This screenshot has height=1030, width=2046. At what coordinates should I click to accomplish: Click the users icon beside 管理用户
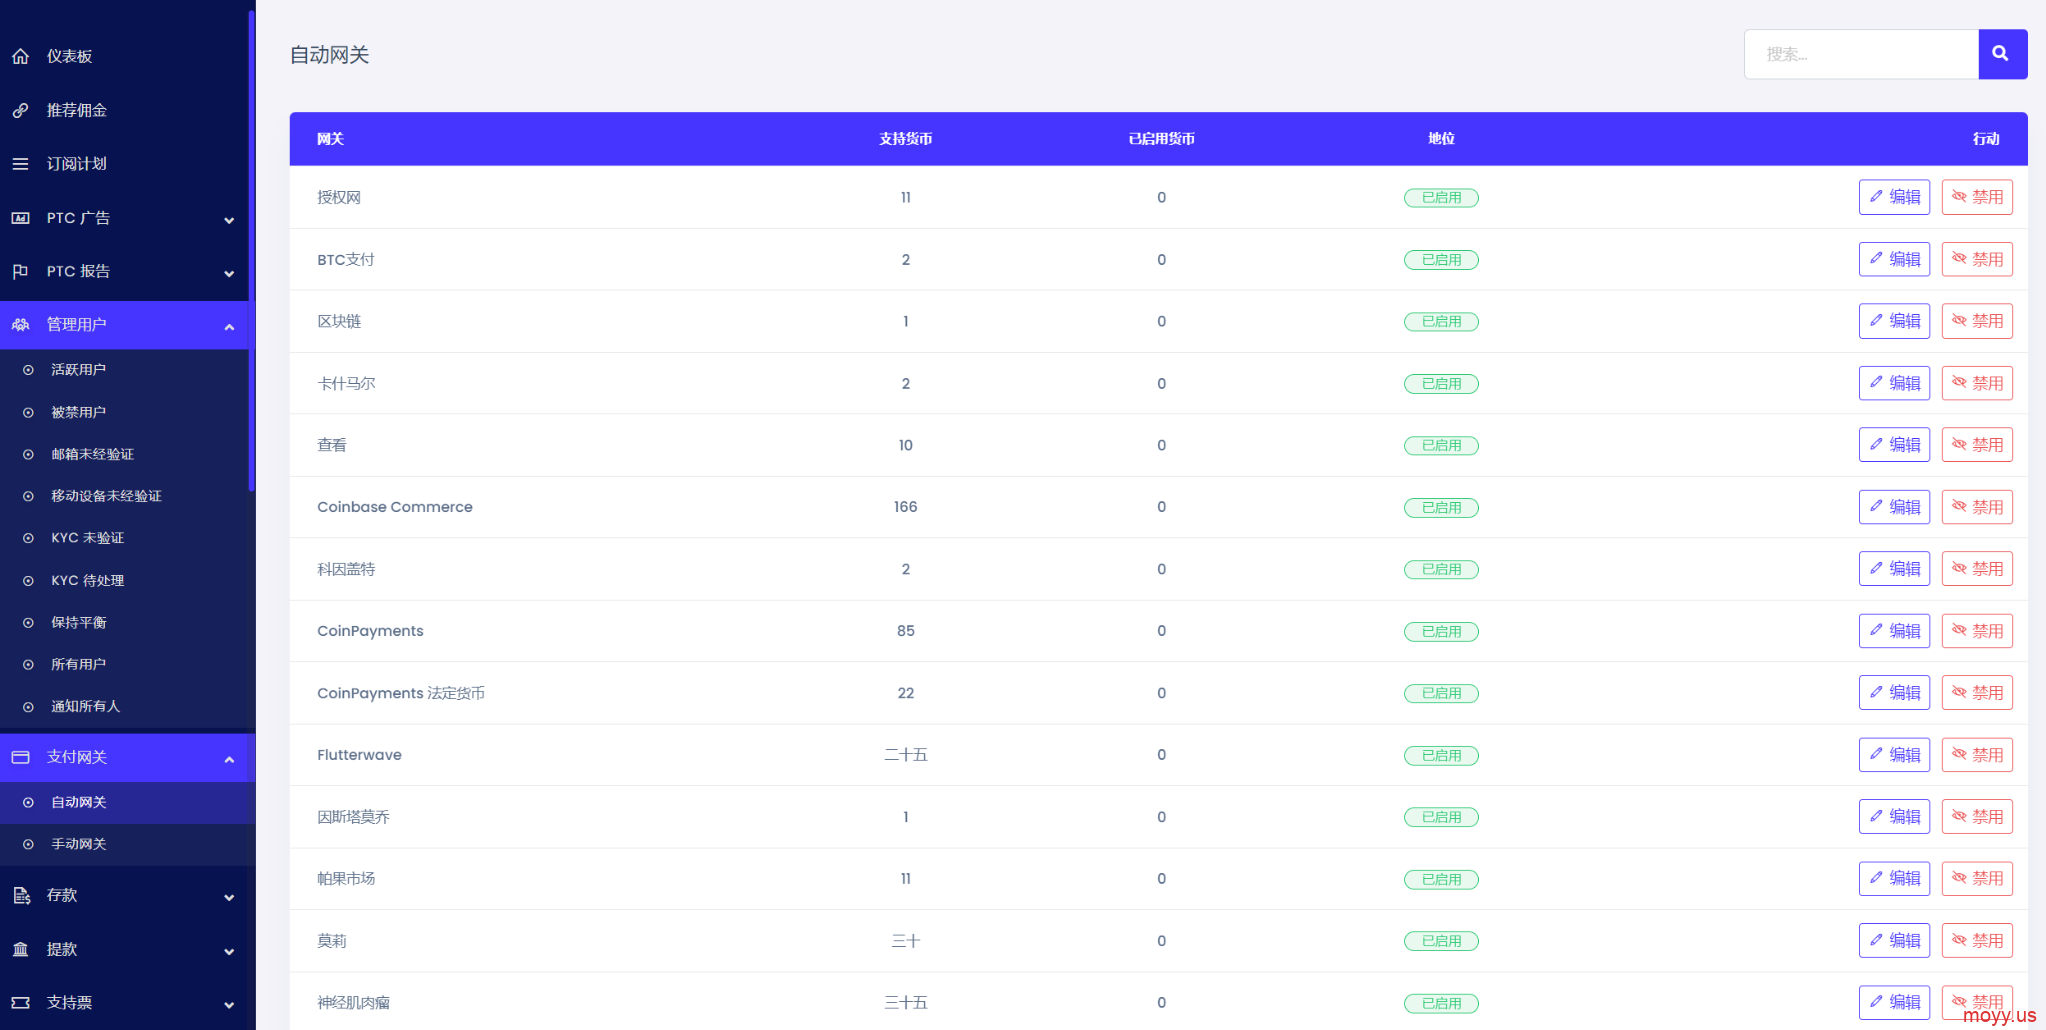tap(20, 325)
